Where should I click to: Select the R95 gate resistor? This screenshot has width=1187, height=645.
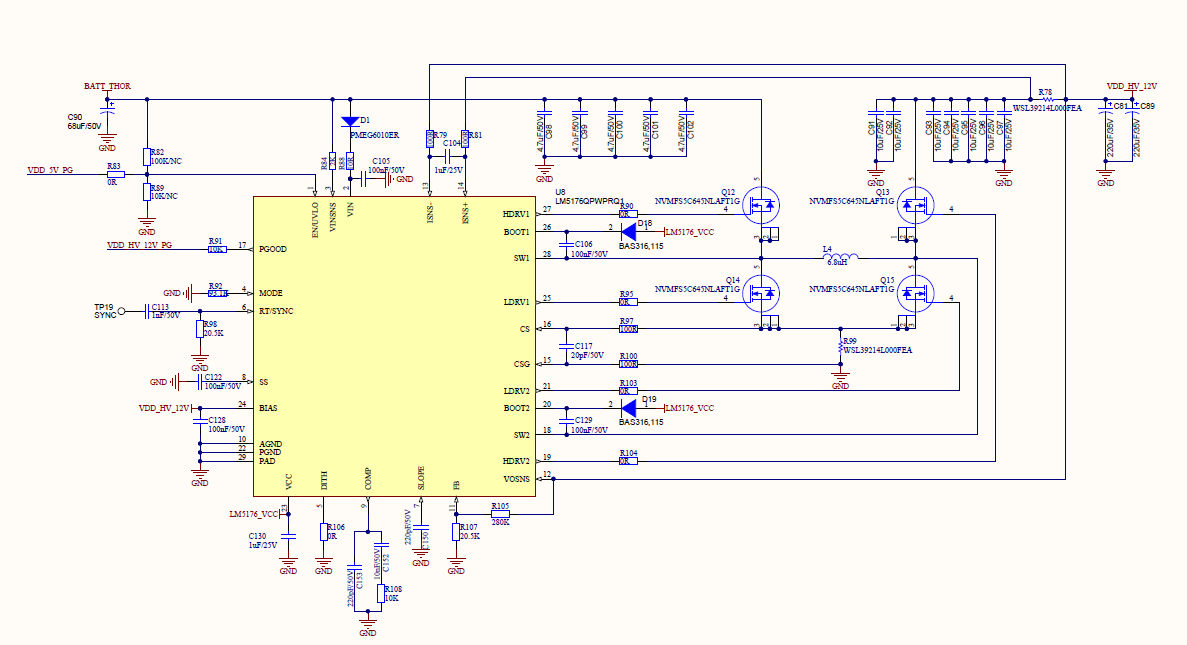(x=628, y=302)
